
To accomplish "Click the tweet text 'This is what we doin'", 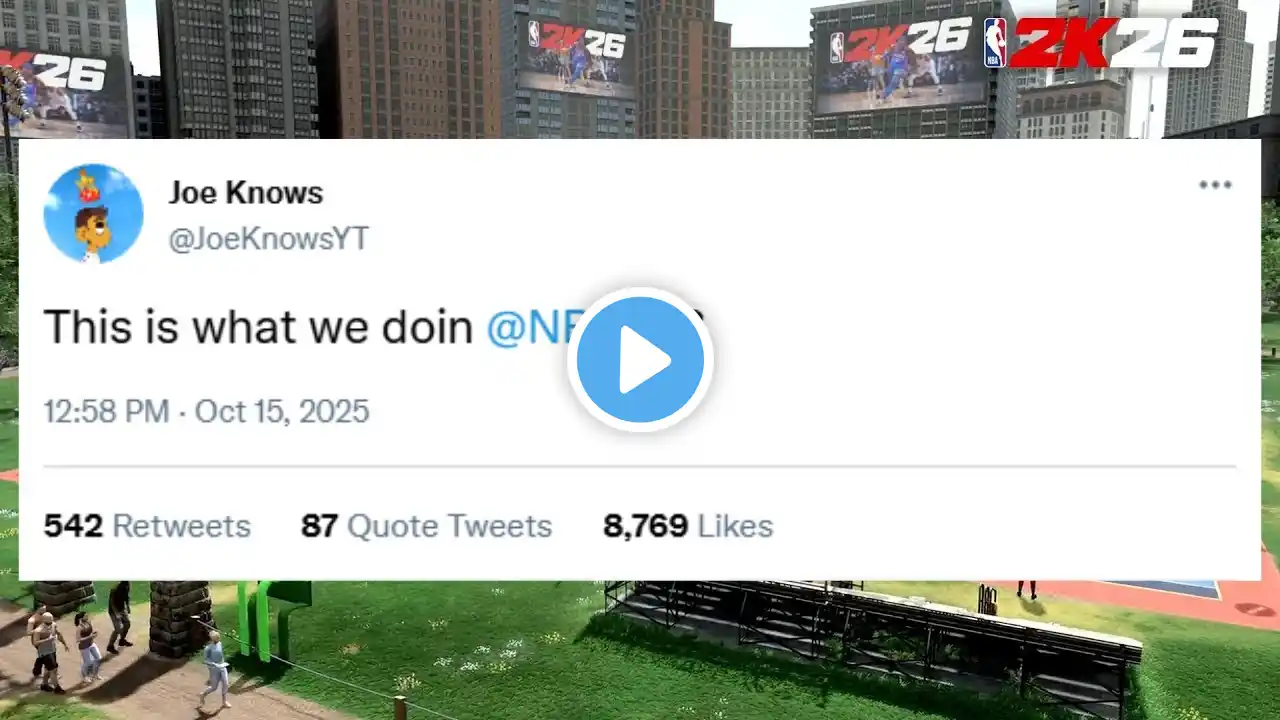I will (258, 327).
